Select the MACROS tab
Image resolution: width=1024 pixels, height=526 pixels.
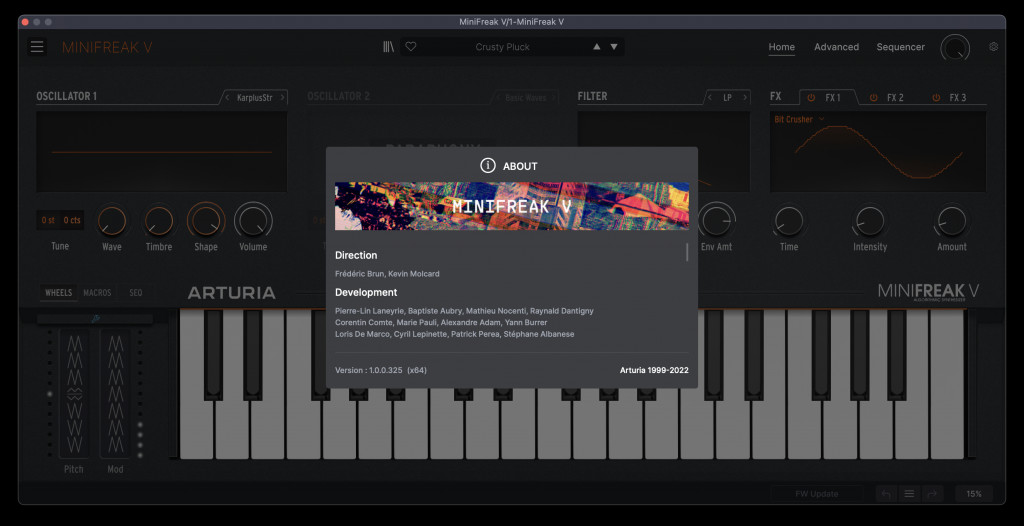(97, 293)
